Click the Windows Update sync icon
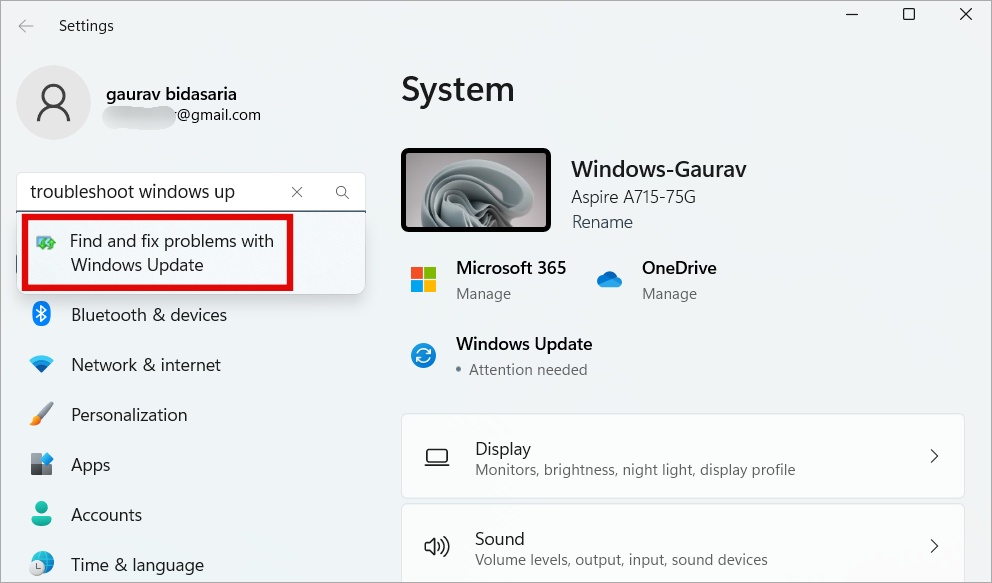 coord(423,355)
